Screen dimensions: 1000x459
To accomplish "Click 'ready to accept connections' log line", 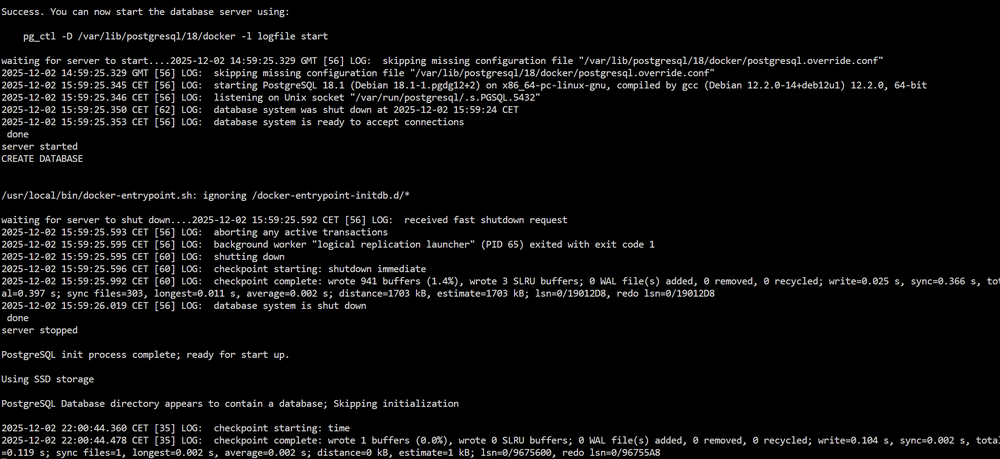I will [233, 122].
